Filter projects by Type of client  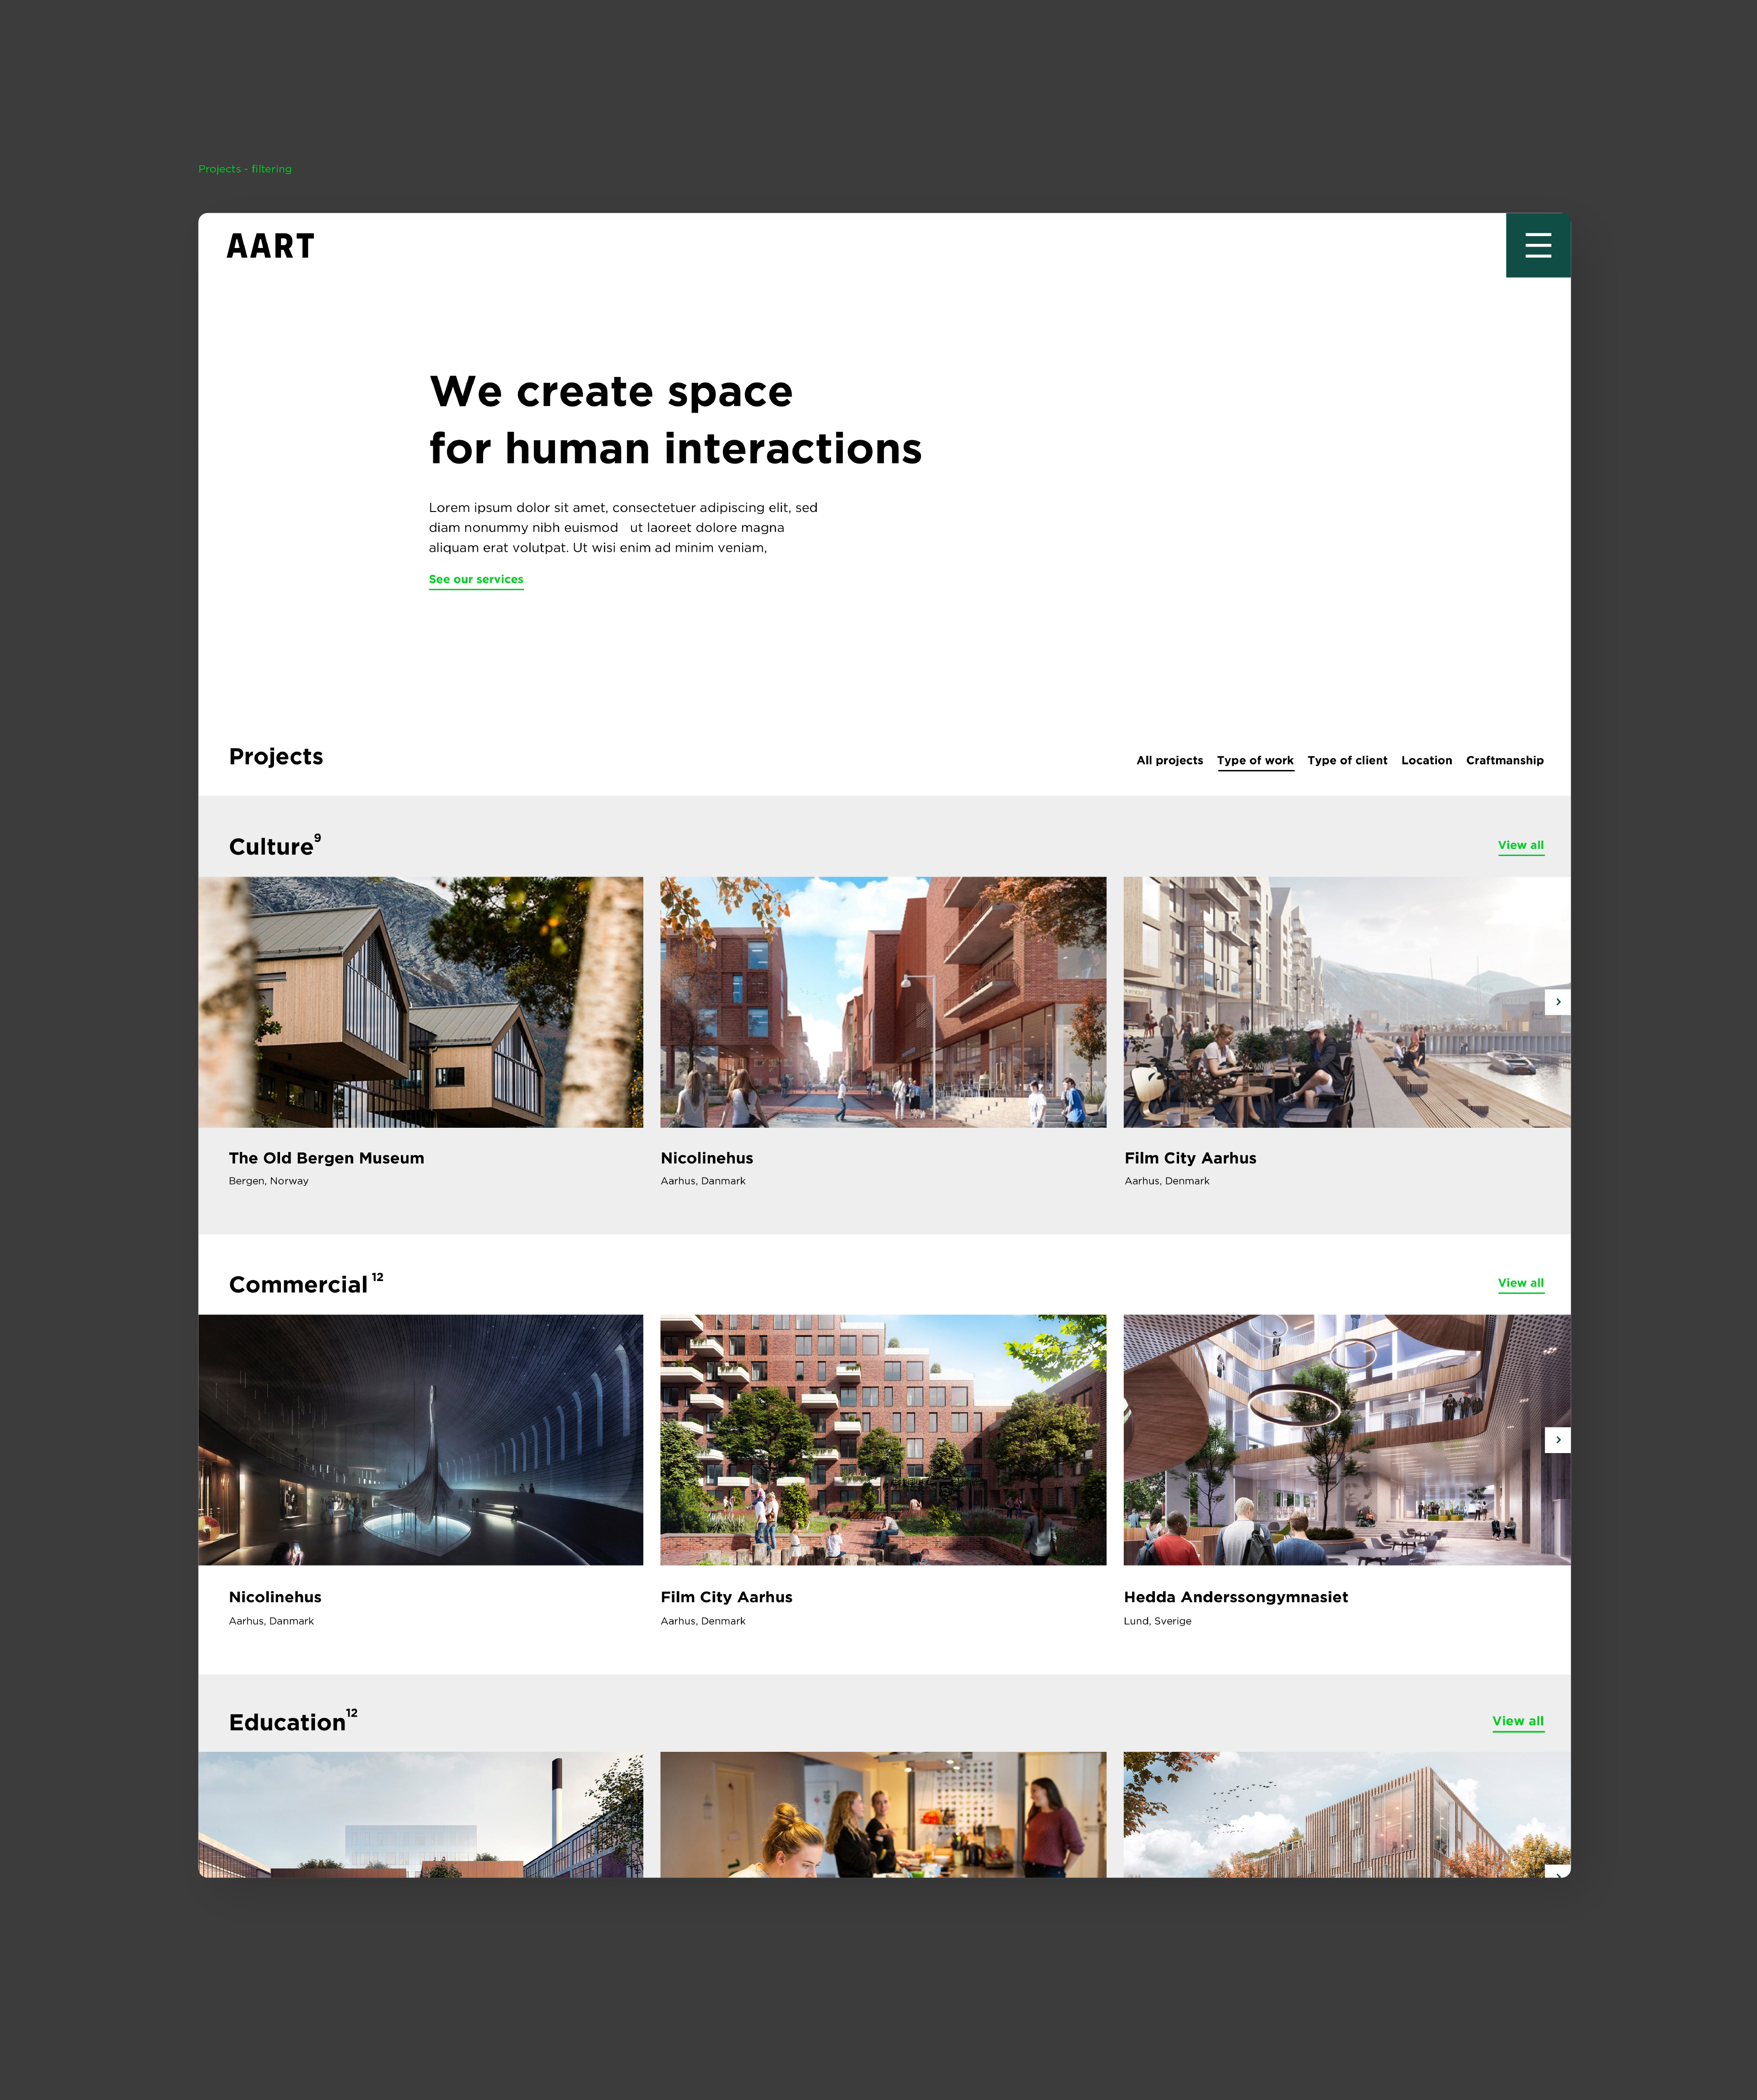tap(1346, 760)
